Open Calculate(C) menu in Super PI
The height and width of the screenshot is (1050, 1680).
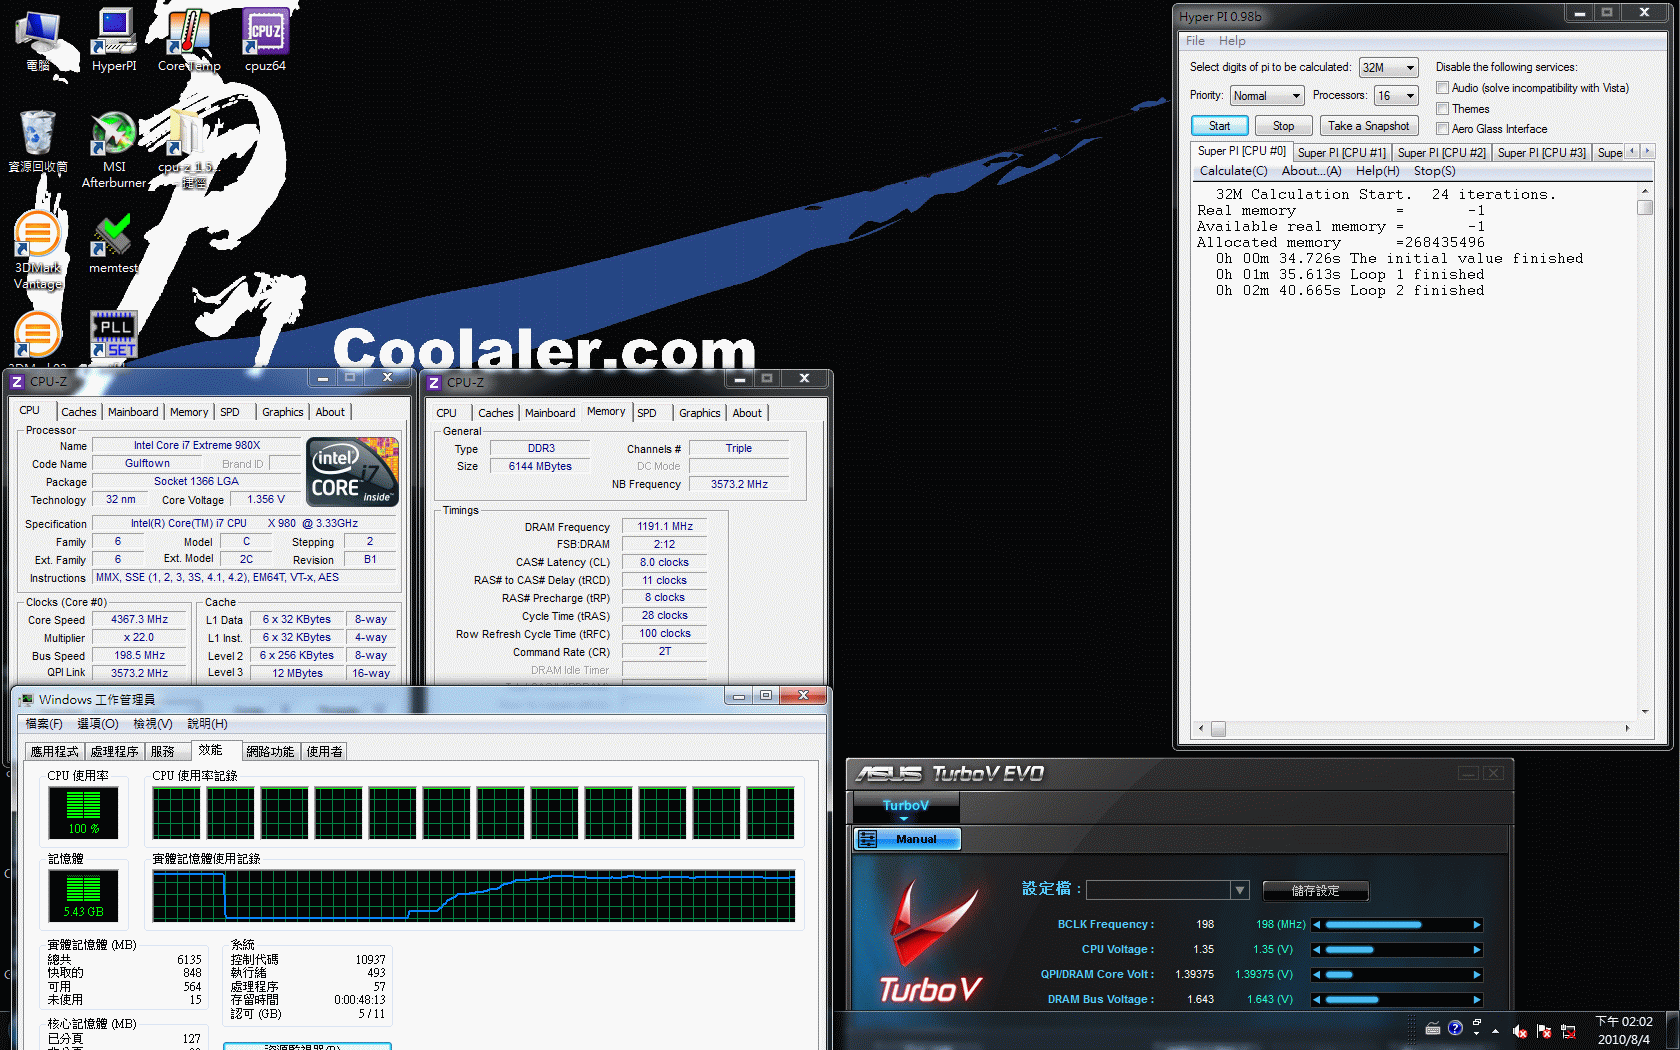pyautogui.click(x=1233, y=171)
